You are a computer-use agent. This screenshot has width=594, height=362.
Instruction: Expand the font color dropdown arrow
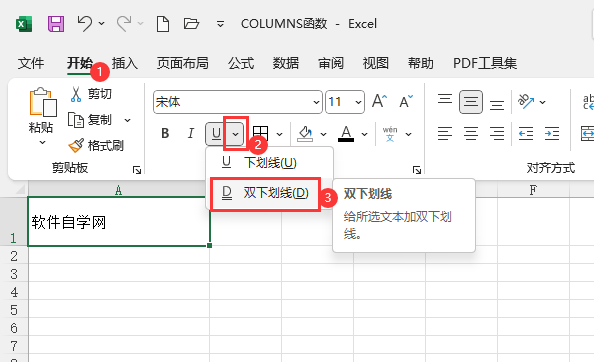364,134
